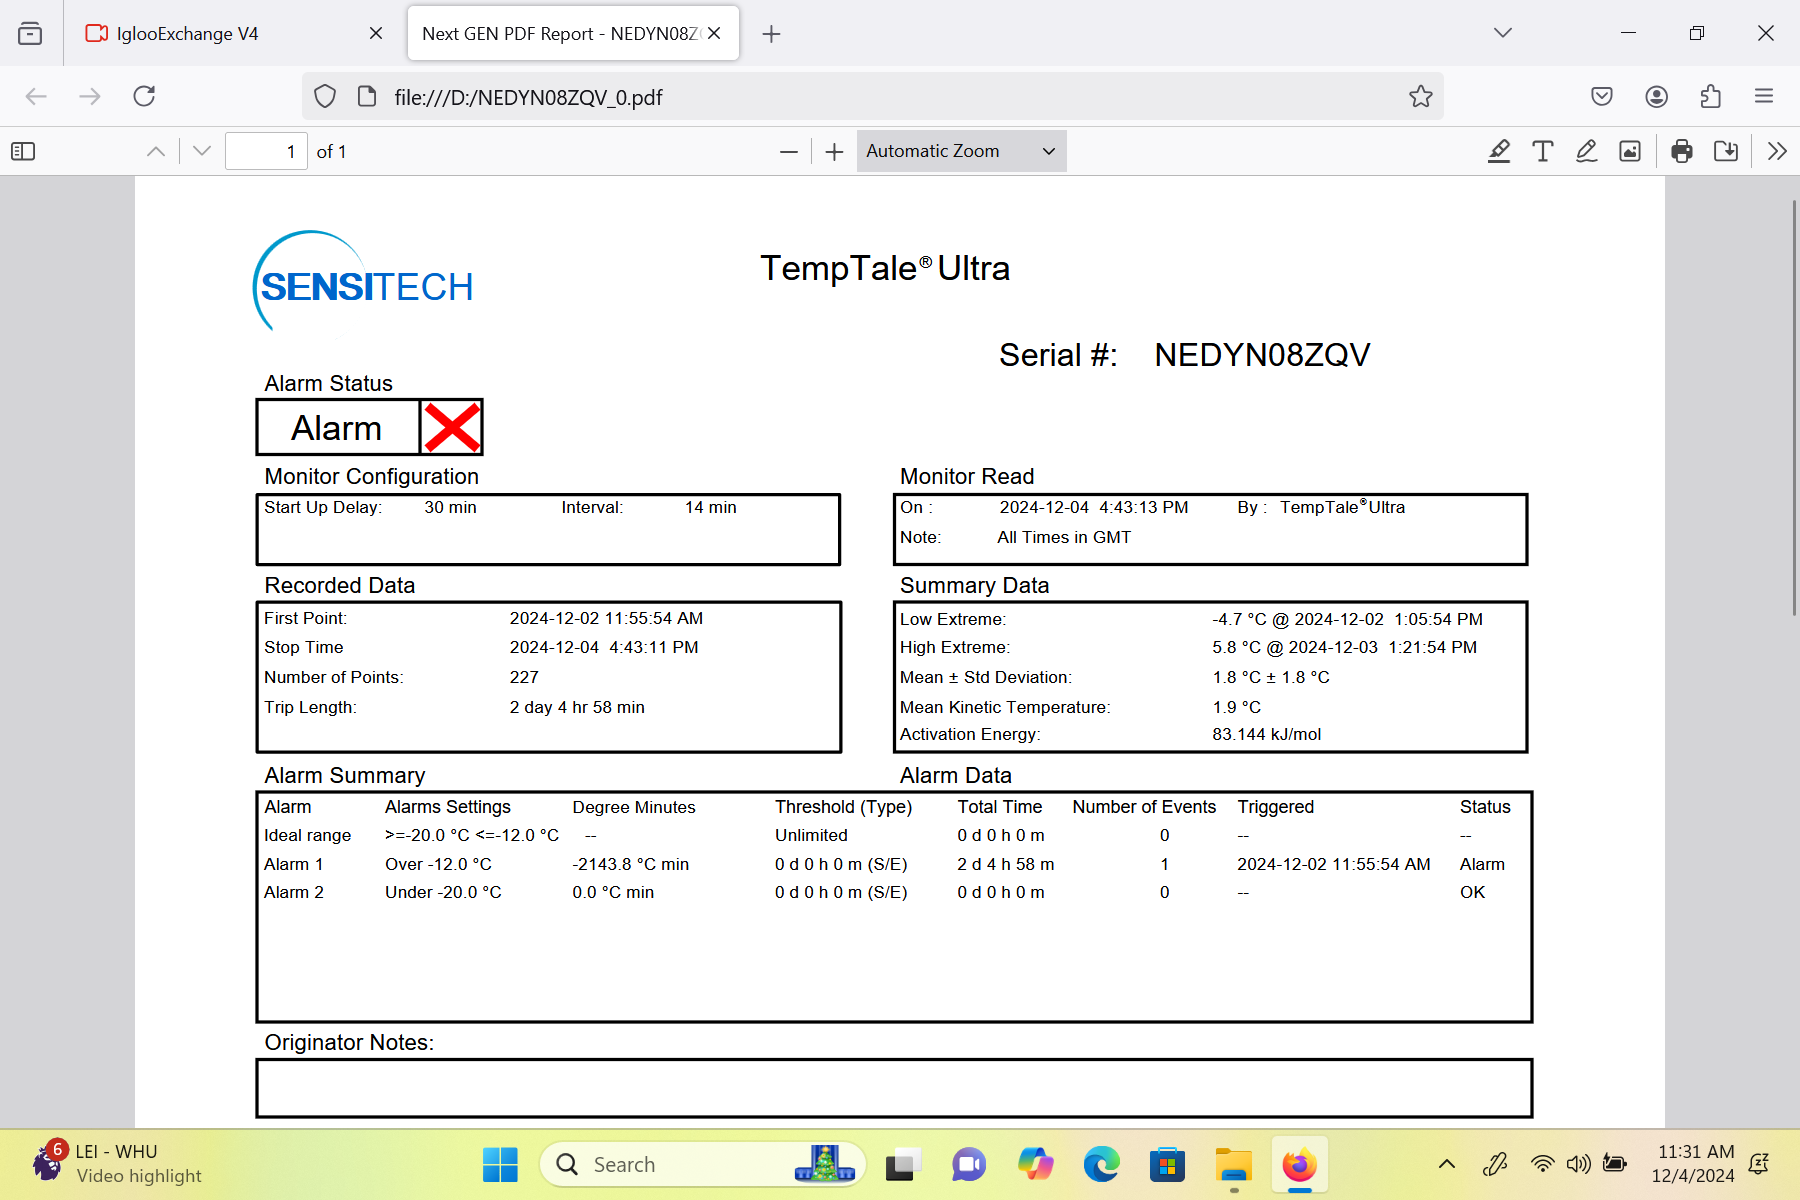Open the Automatic Zoom dropdown
Viewport: 1800px width, 1200px height.
961,151
